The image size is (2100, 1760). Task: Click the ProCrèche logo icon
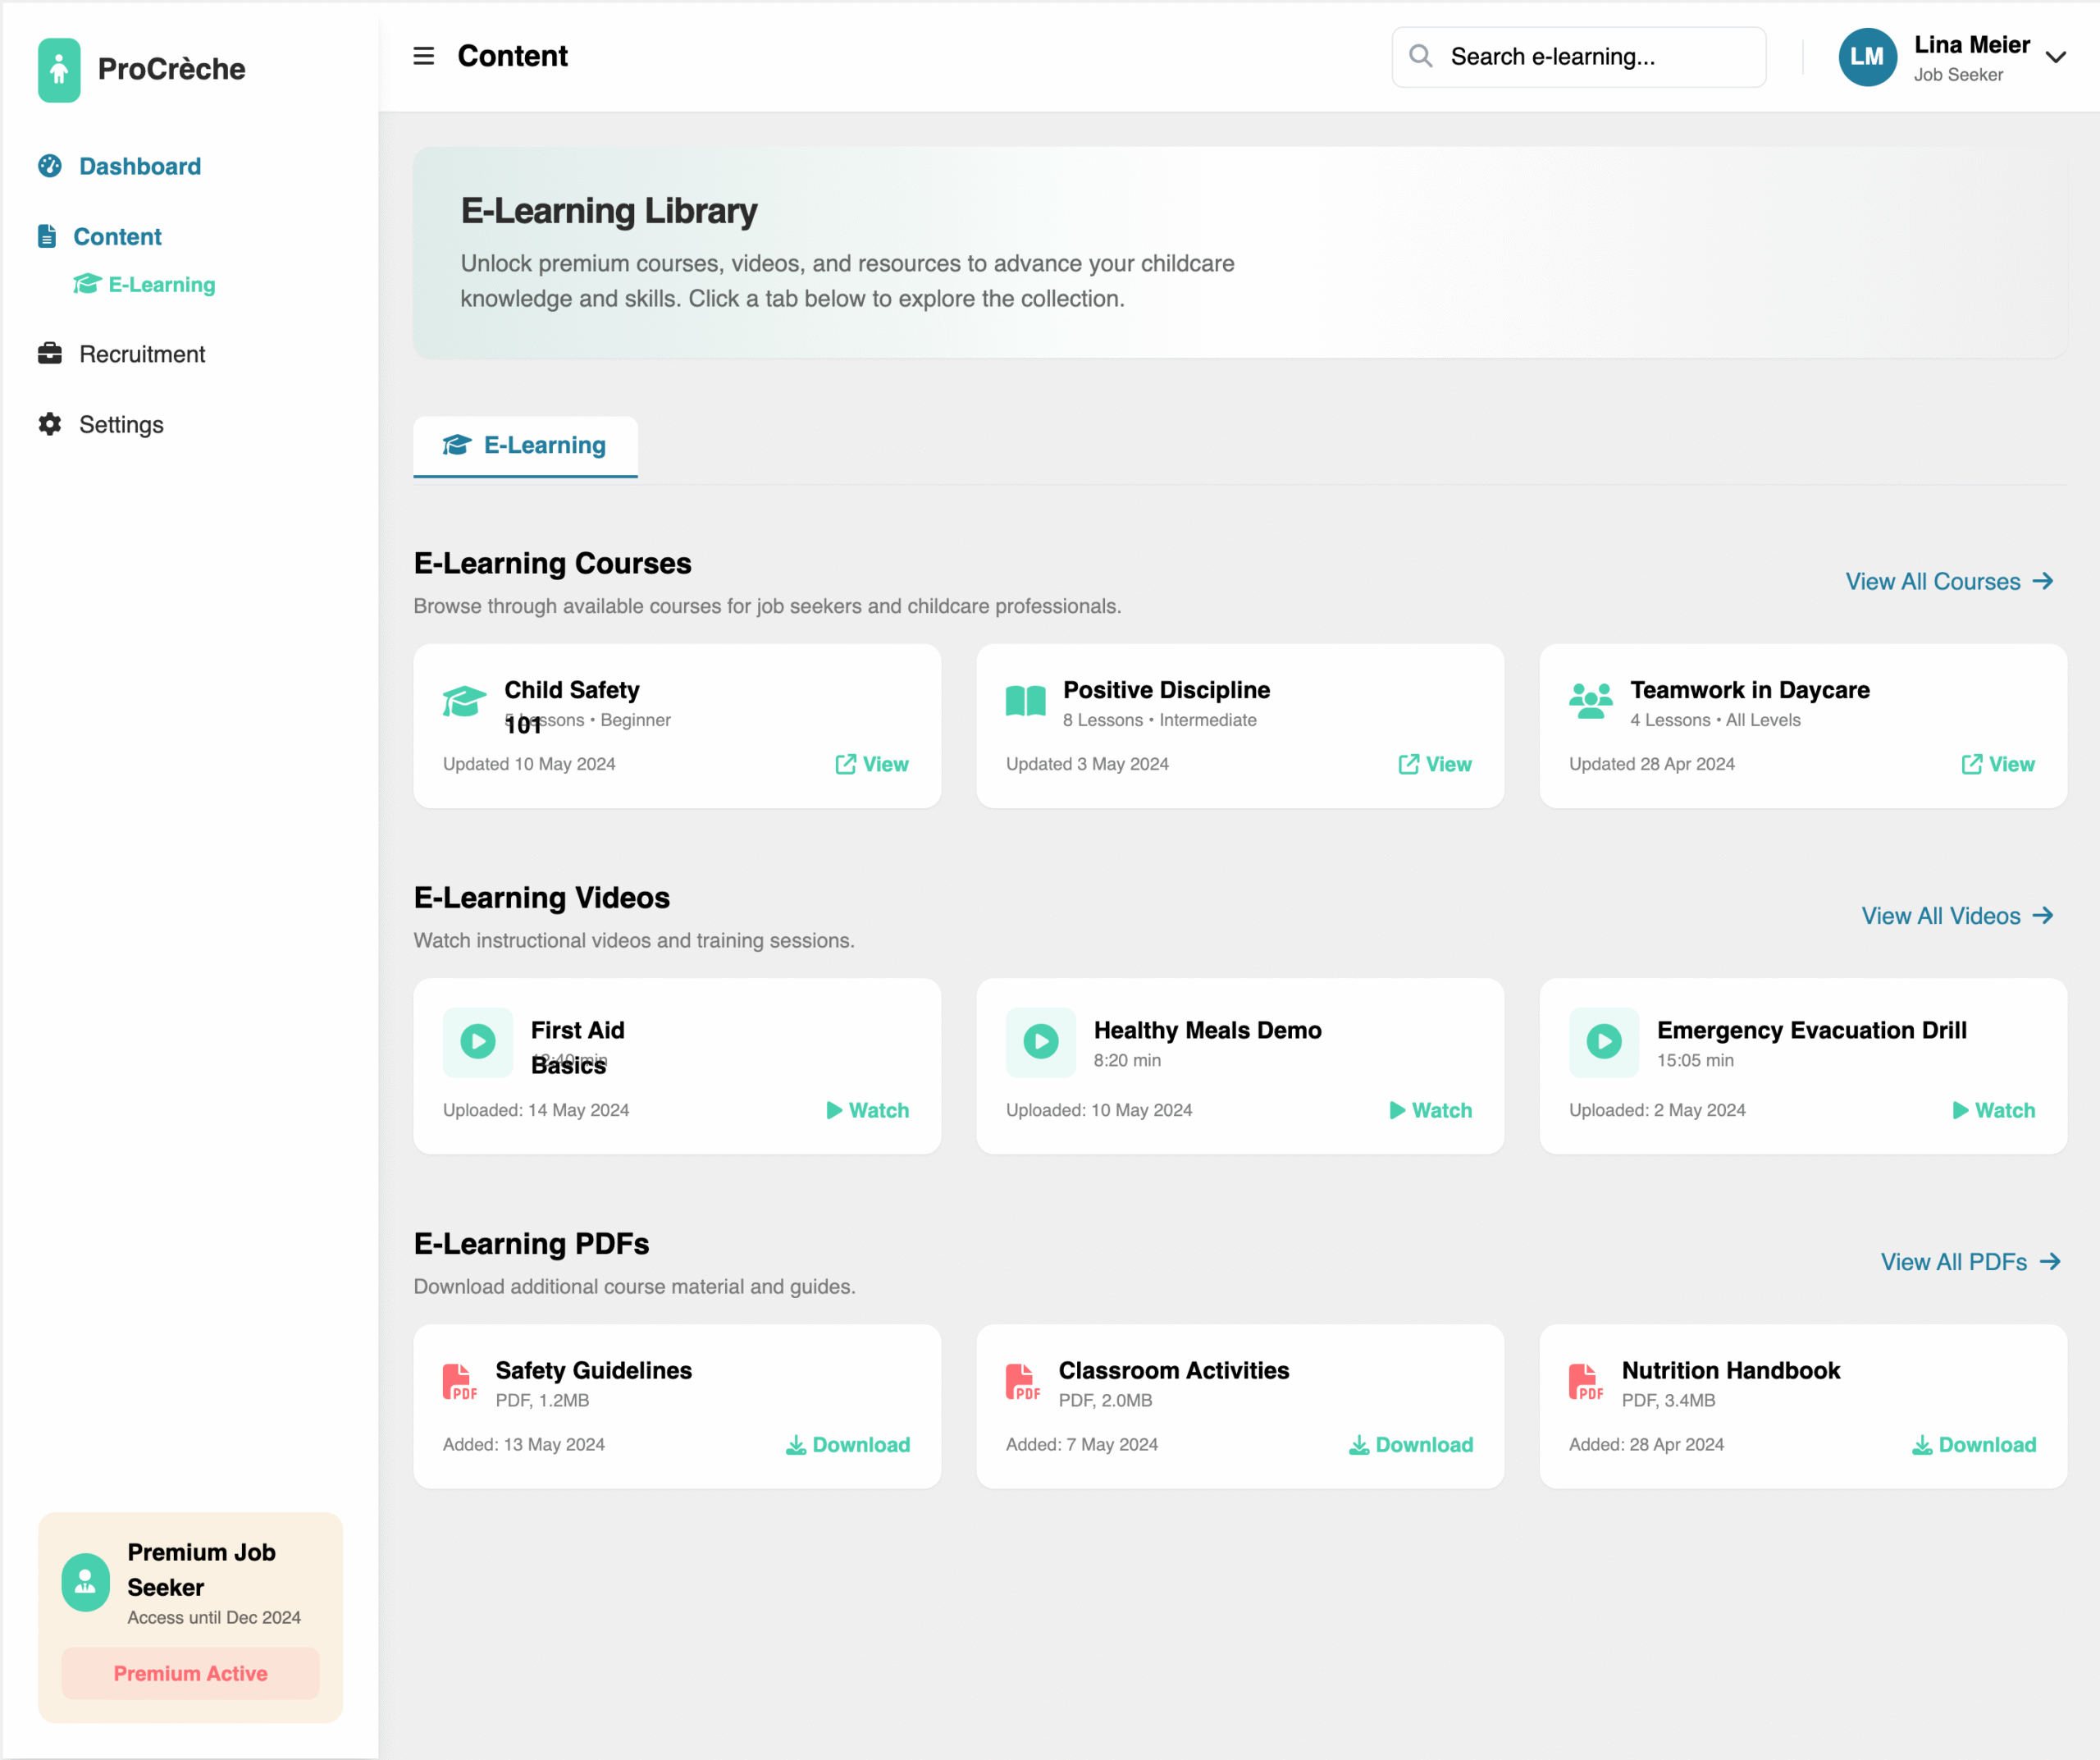click(x=59, y=69)
